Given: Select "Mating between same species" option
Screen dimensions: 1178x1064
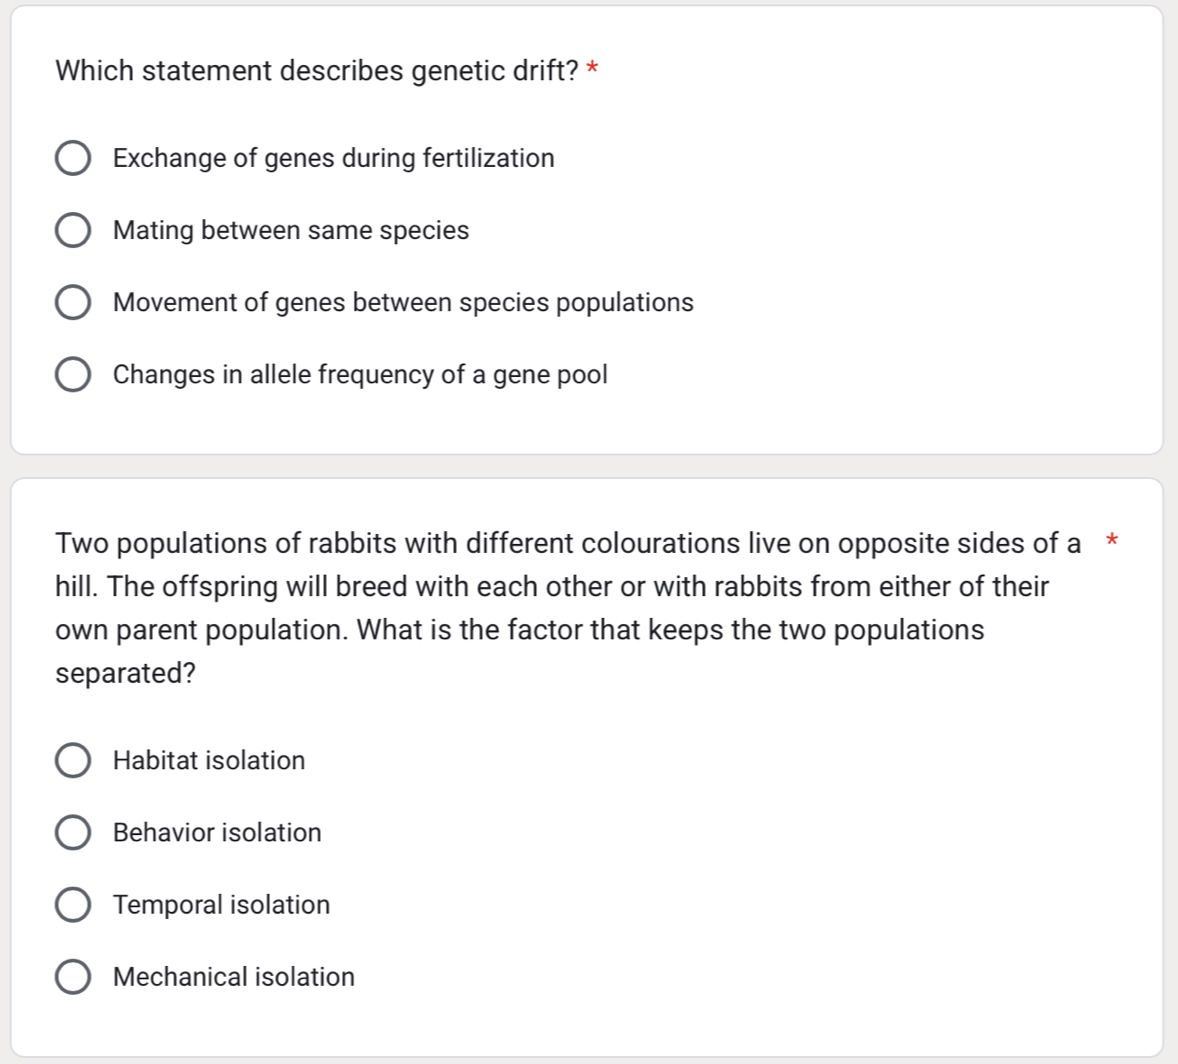Looking at the screenshot, I should (73, 229).
